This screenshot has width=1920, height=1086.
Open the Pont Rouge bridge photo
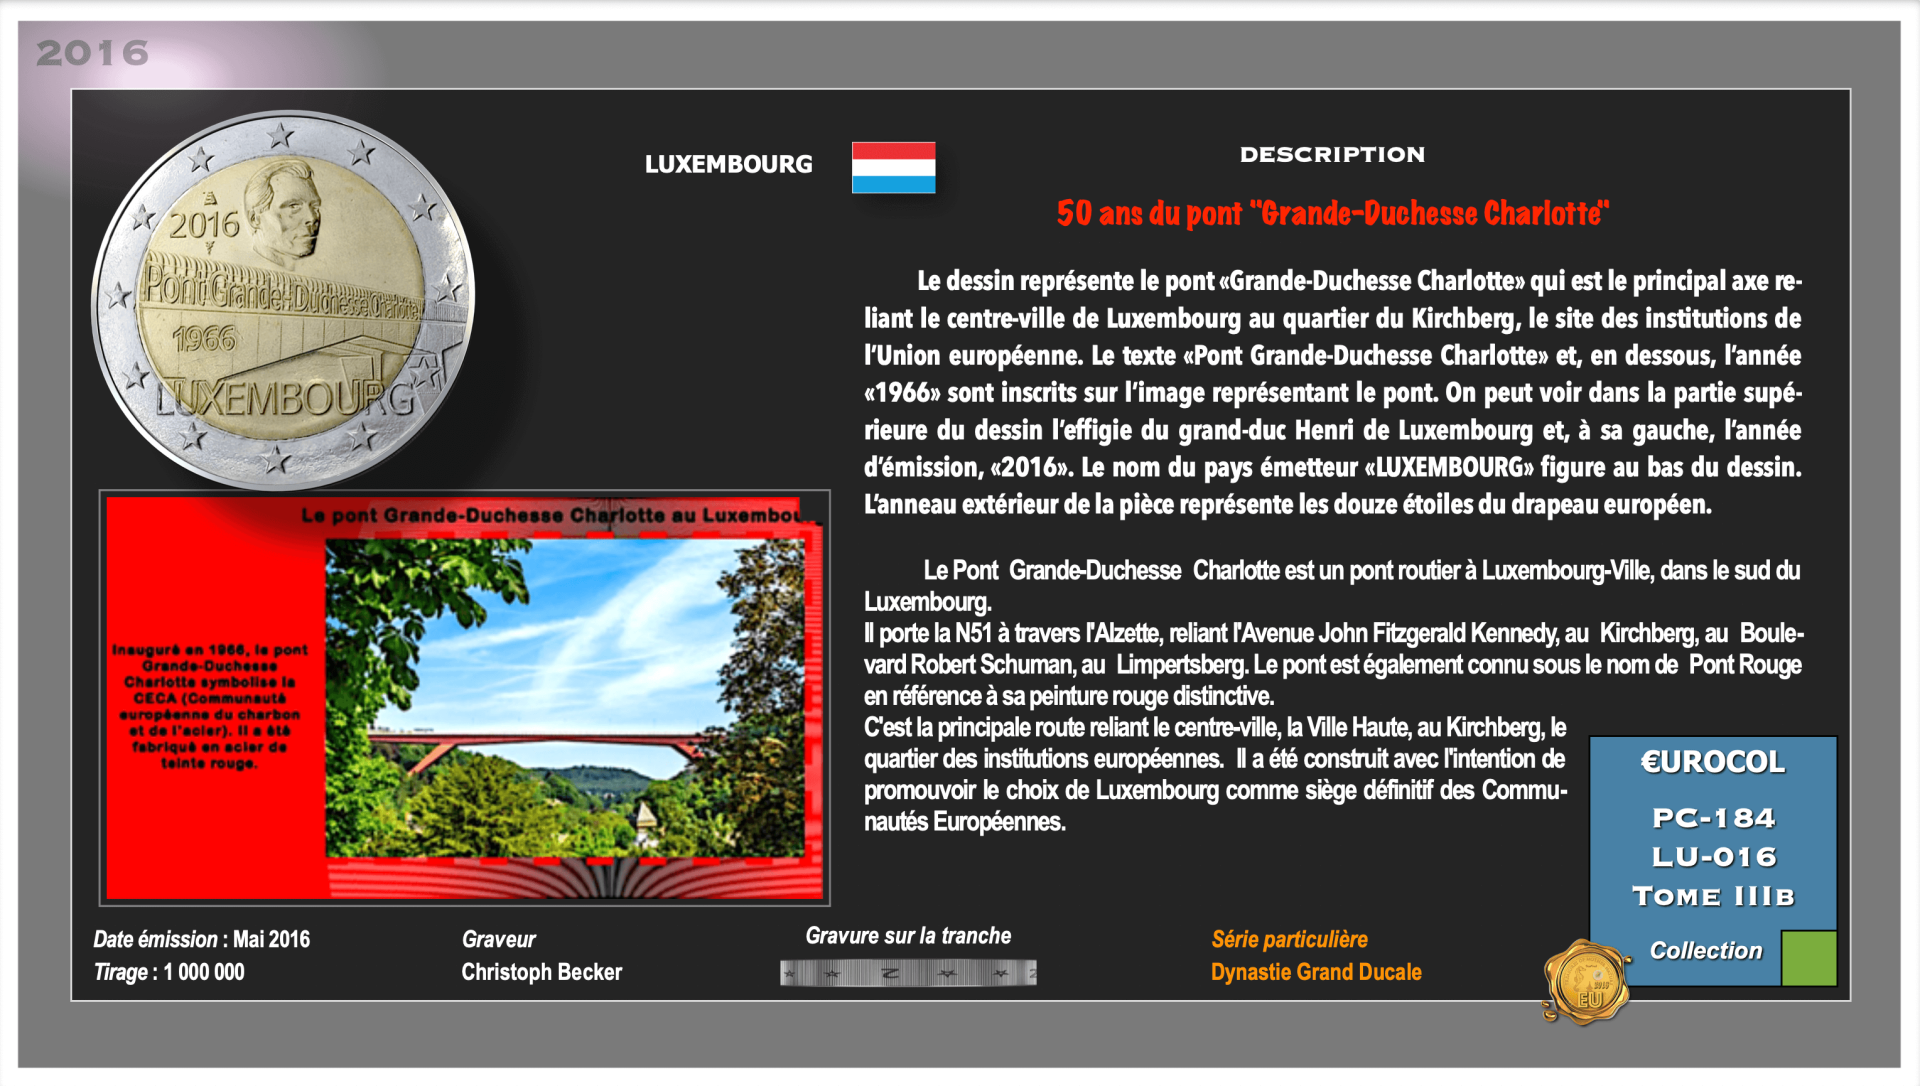565,698
